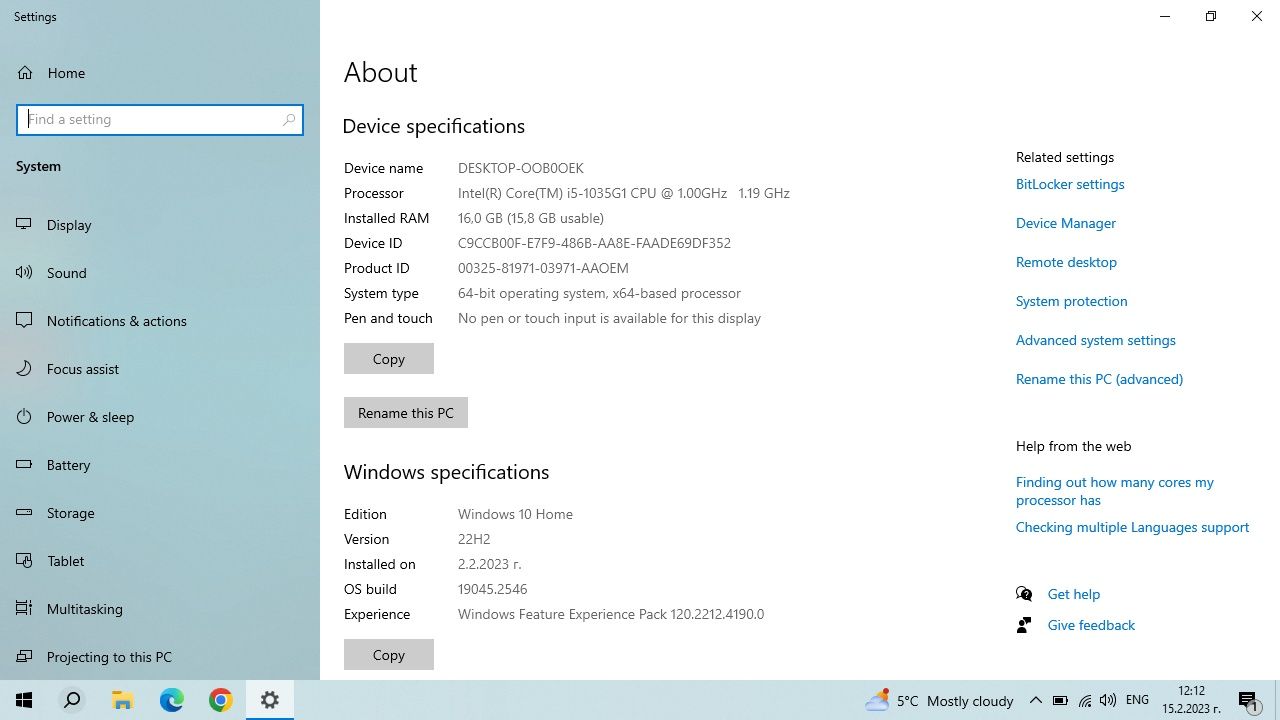Open Advanced system settings link
The width and height of the screenshot is (1280, 720).
point(1096,340)
